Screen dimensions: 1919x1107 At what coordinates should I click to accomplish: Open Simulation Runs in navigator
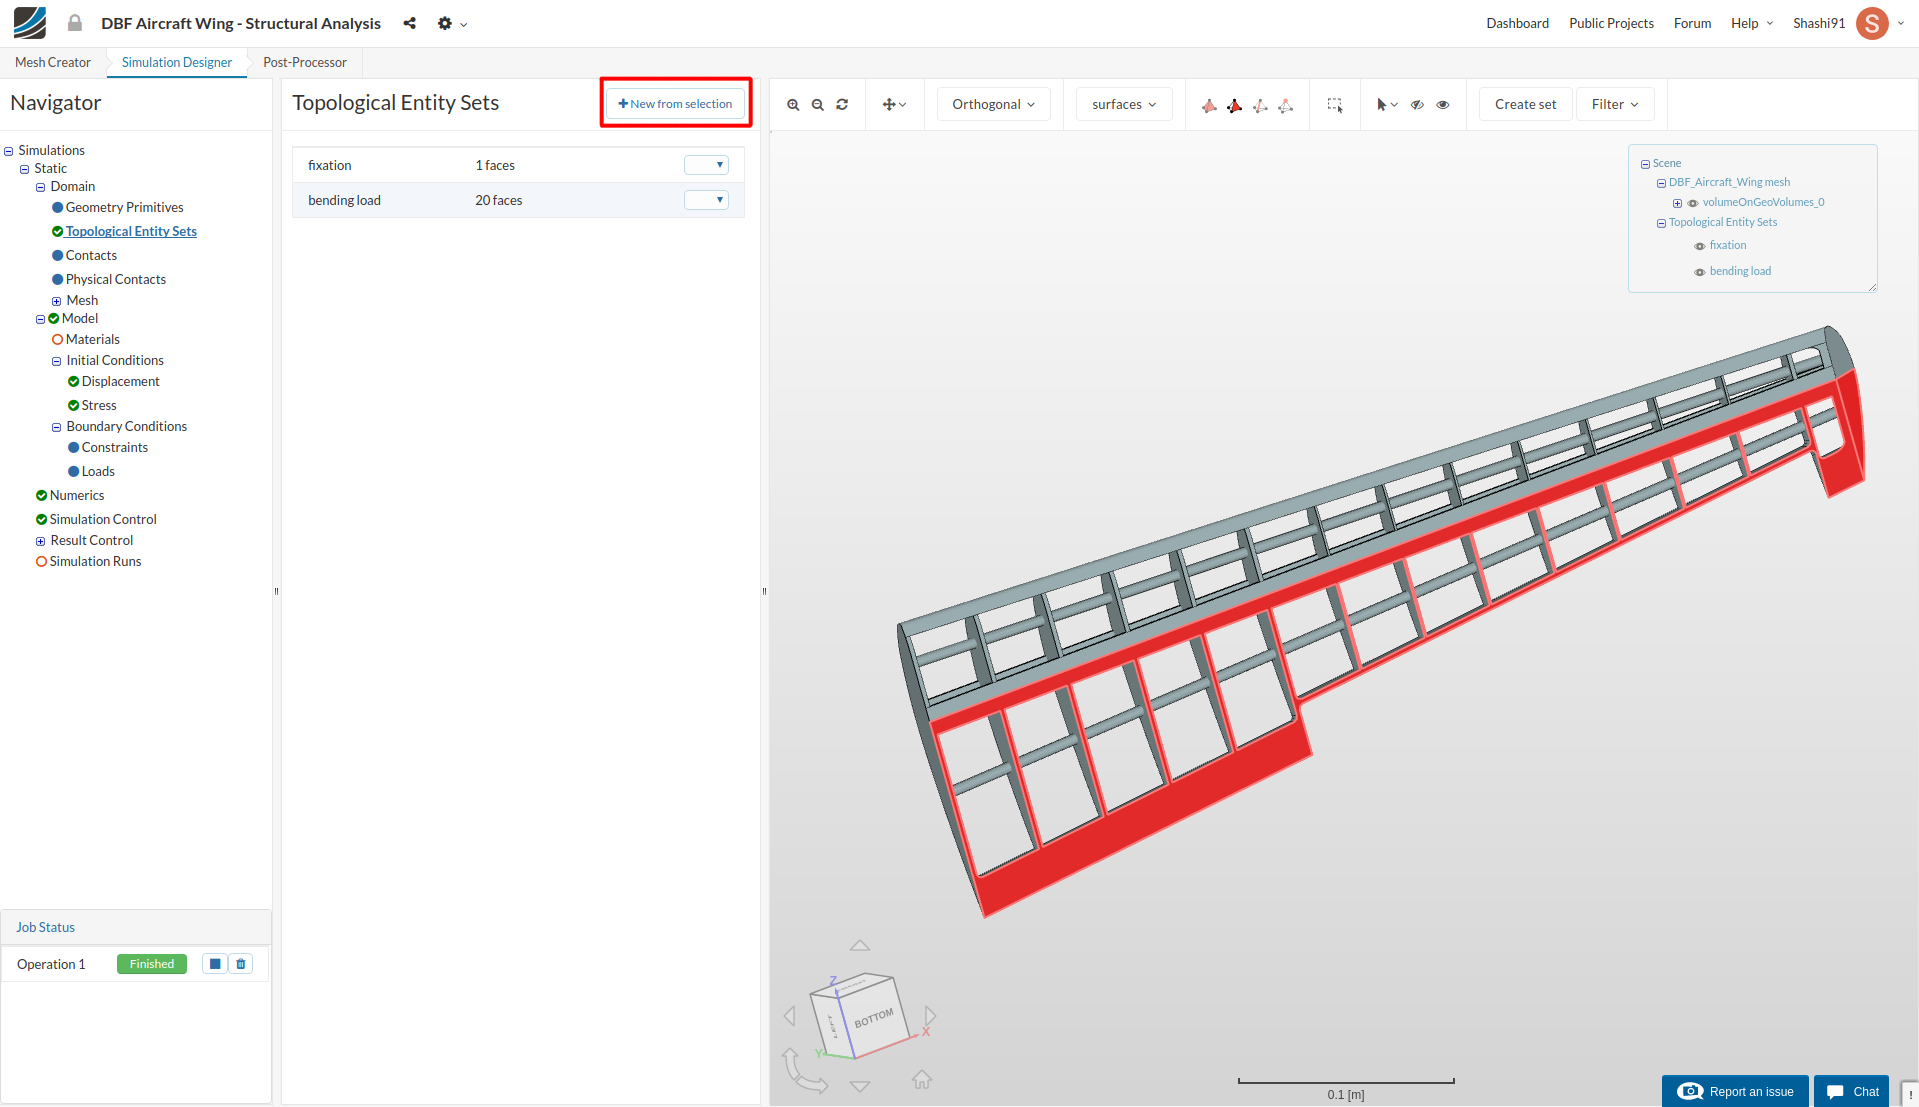pos(95,561)
